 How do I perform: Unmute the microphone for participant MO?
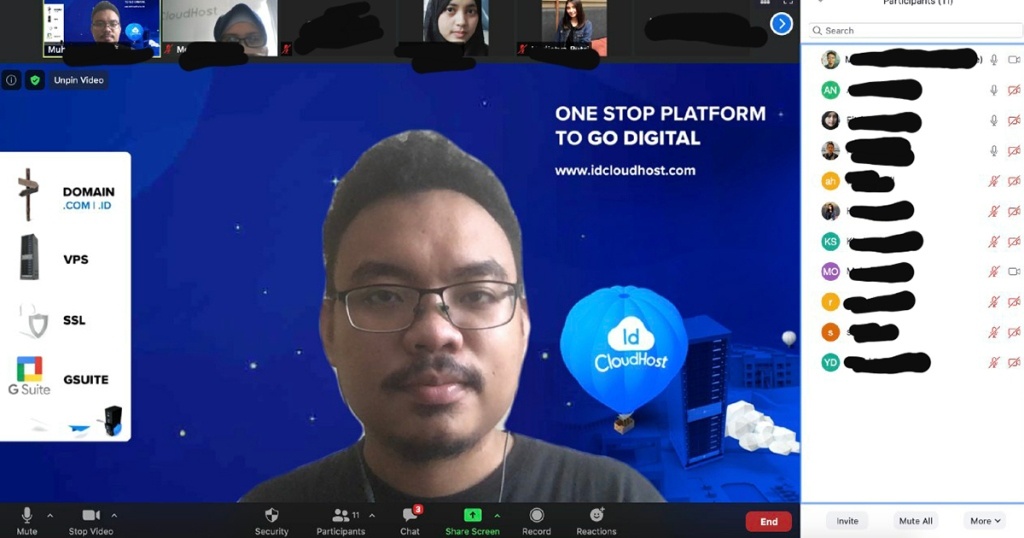[994, 272]
